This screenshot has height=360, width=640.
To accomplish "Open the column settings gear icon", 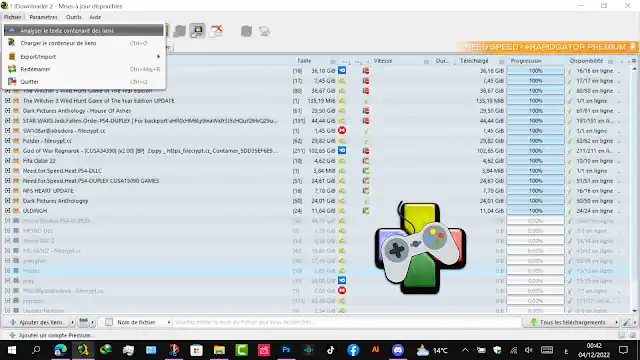I will (x=634, y=61).
